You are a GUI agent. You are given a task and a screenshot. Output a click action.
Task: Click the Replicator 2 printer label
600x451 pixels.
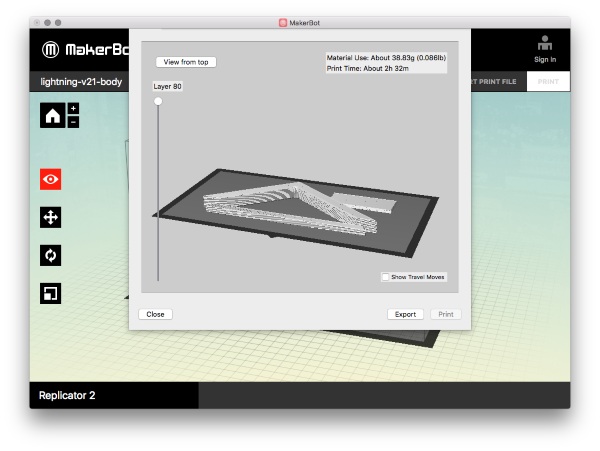[x=67, y=395]
